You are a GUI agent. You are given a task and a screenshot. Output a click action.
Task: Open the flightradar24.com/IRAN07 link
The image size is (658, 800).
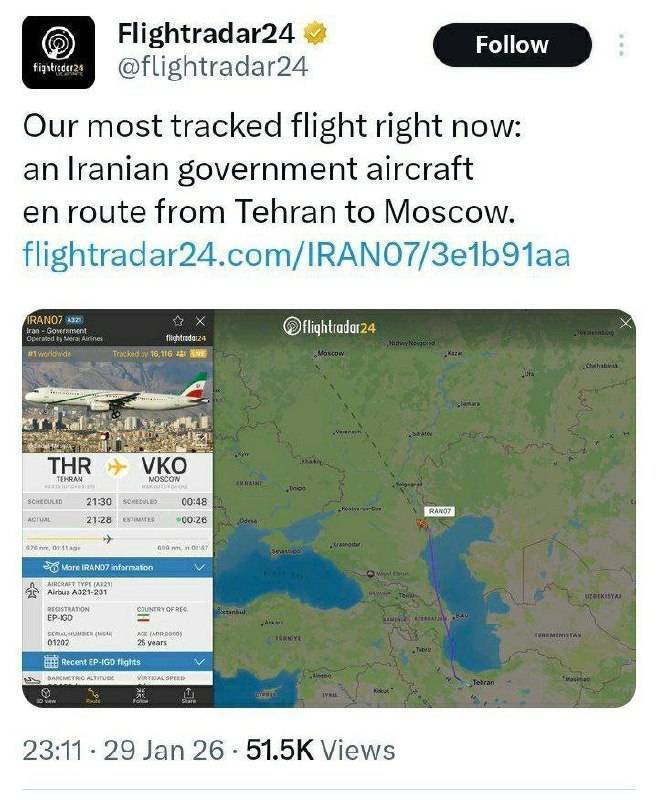296,254
